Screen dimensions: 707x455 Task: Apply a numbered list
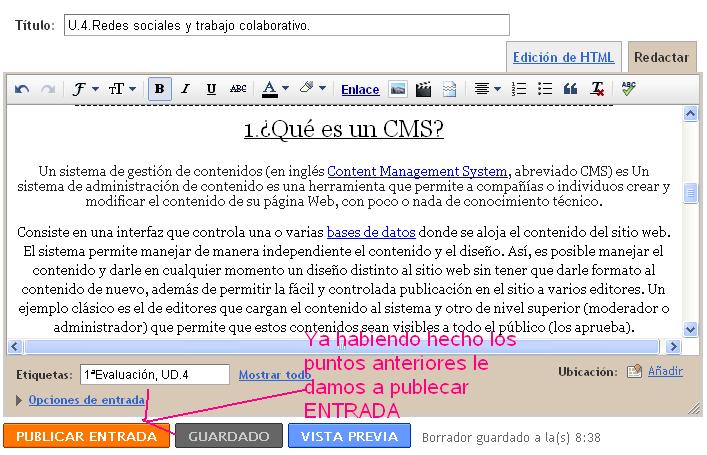pos(519,89)
